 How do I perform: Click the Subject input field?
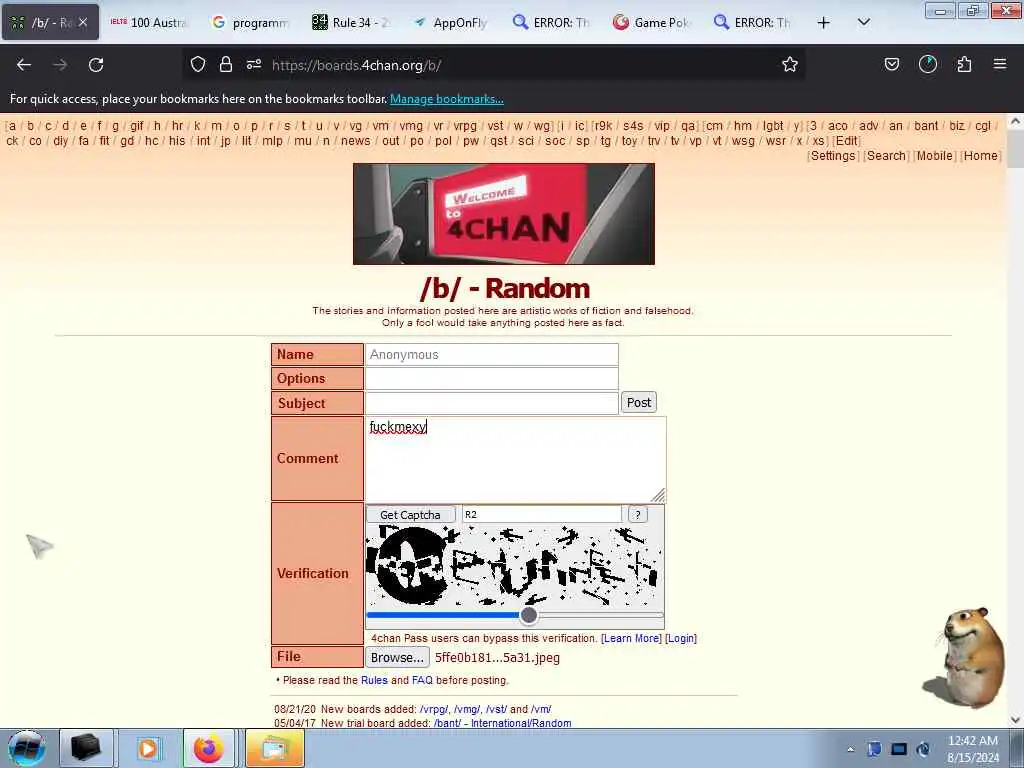pyautogui.click(x=491, y=403)
